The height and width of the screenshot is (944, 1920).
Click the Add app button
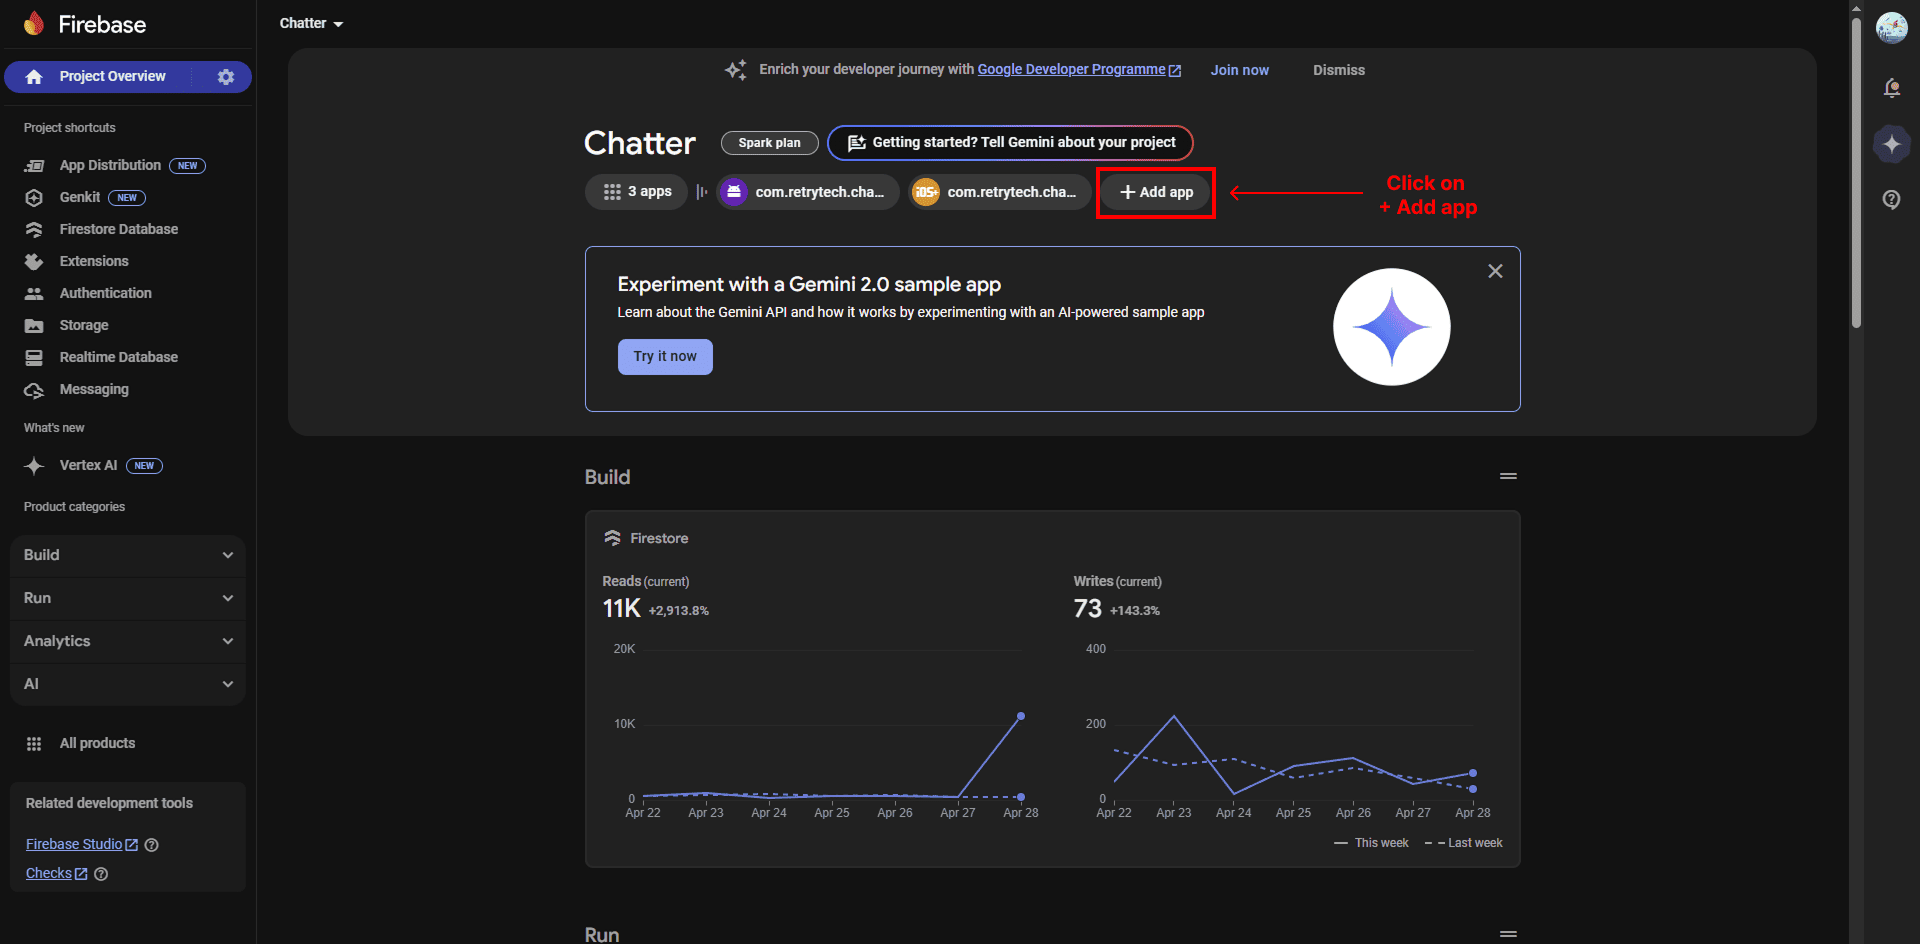(x=1155, y=192)
